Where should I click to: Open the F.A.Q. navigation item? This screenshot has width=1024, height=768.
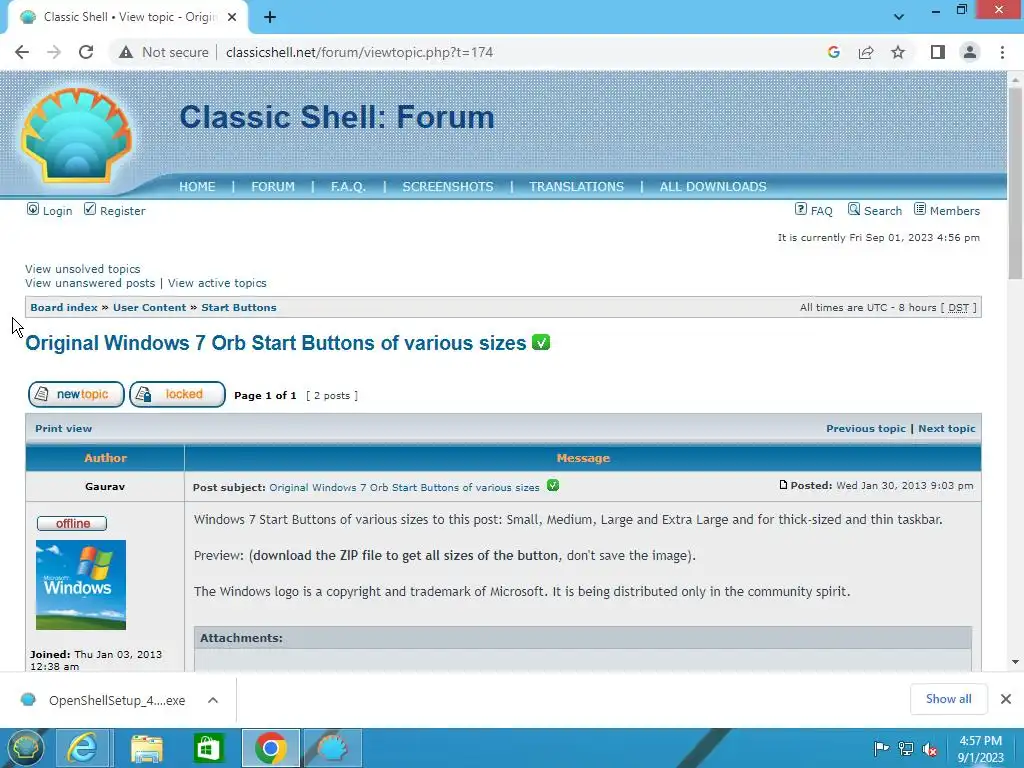click(348, 187)
